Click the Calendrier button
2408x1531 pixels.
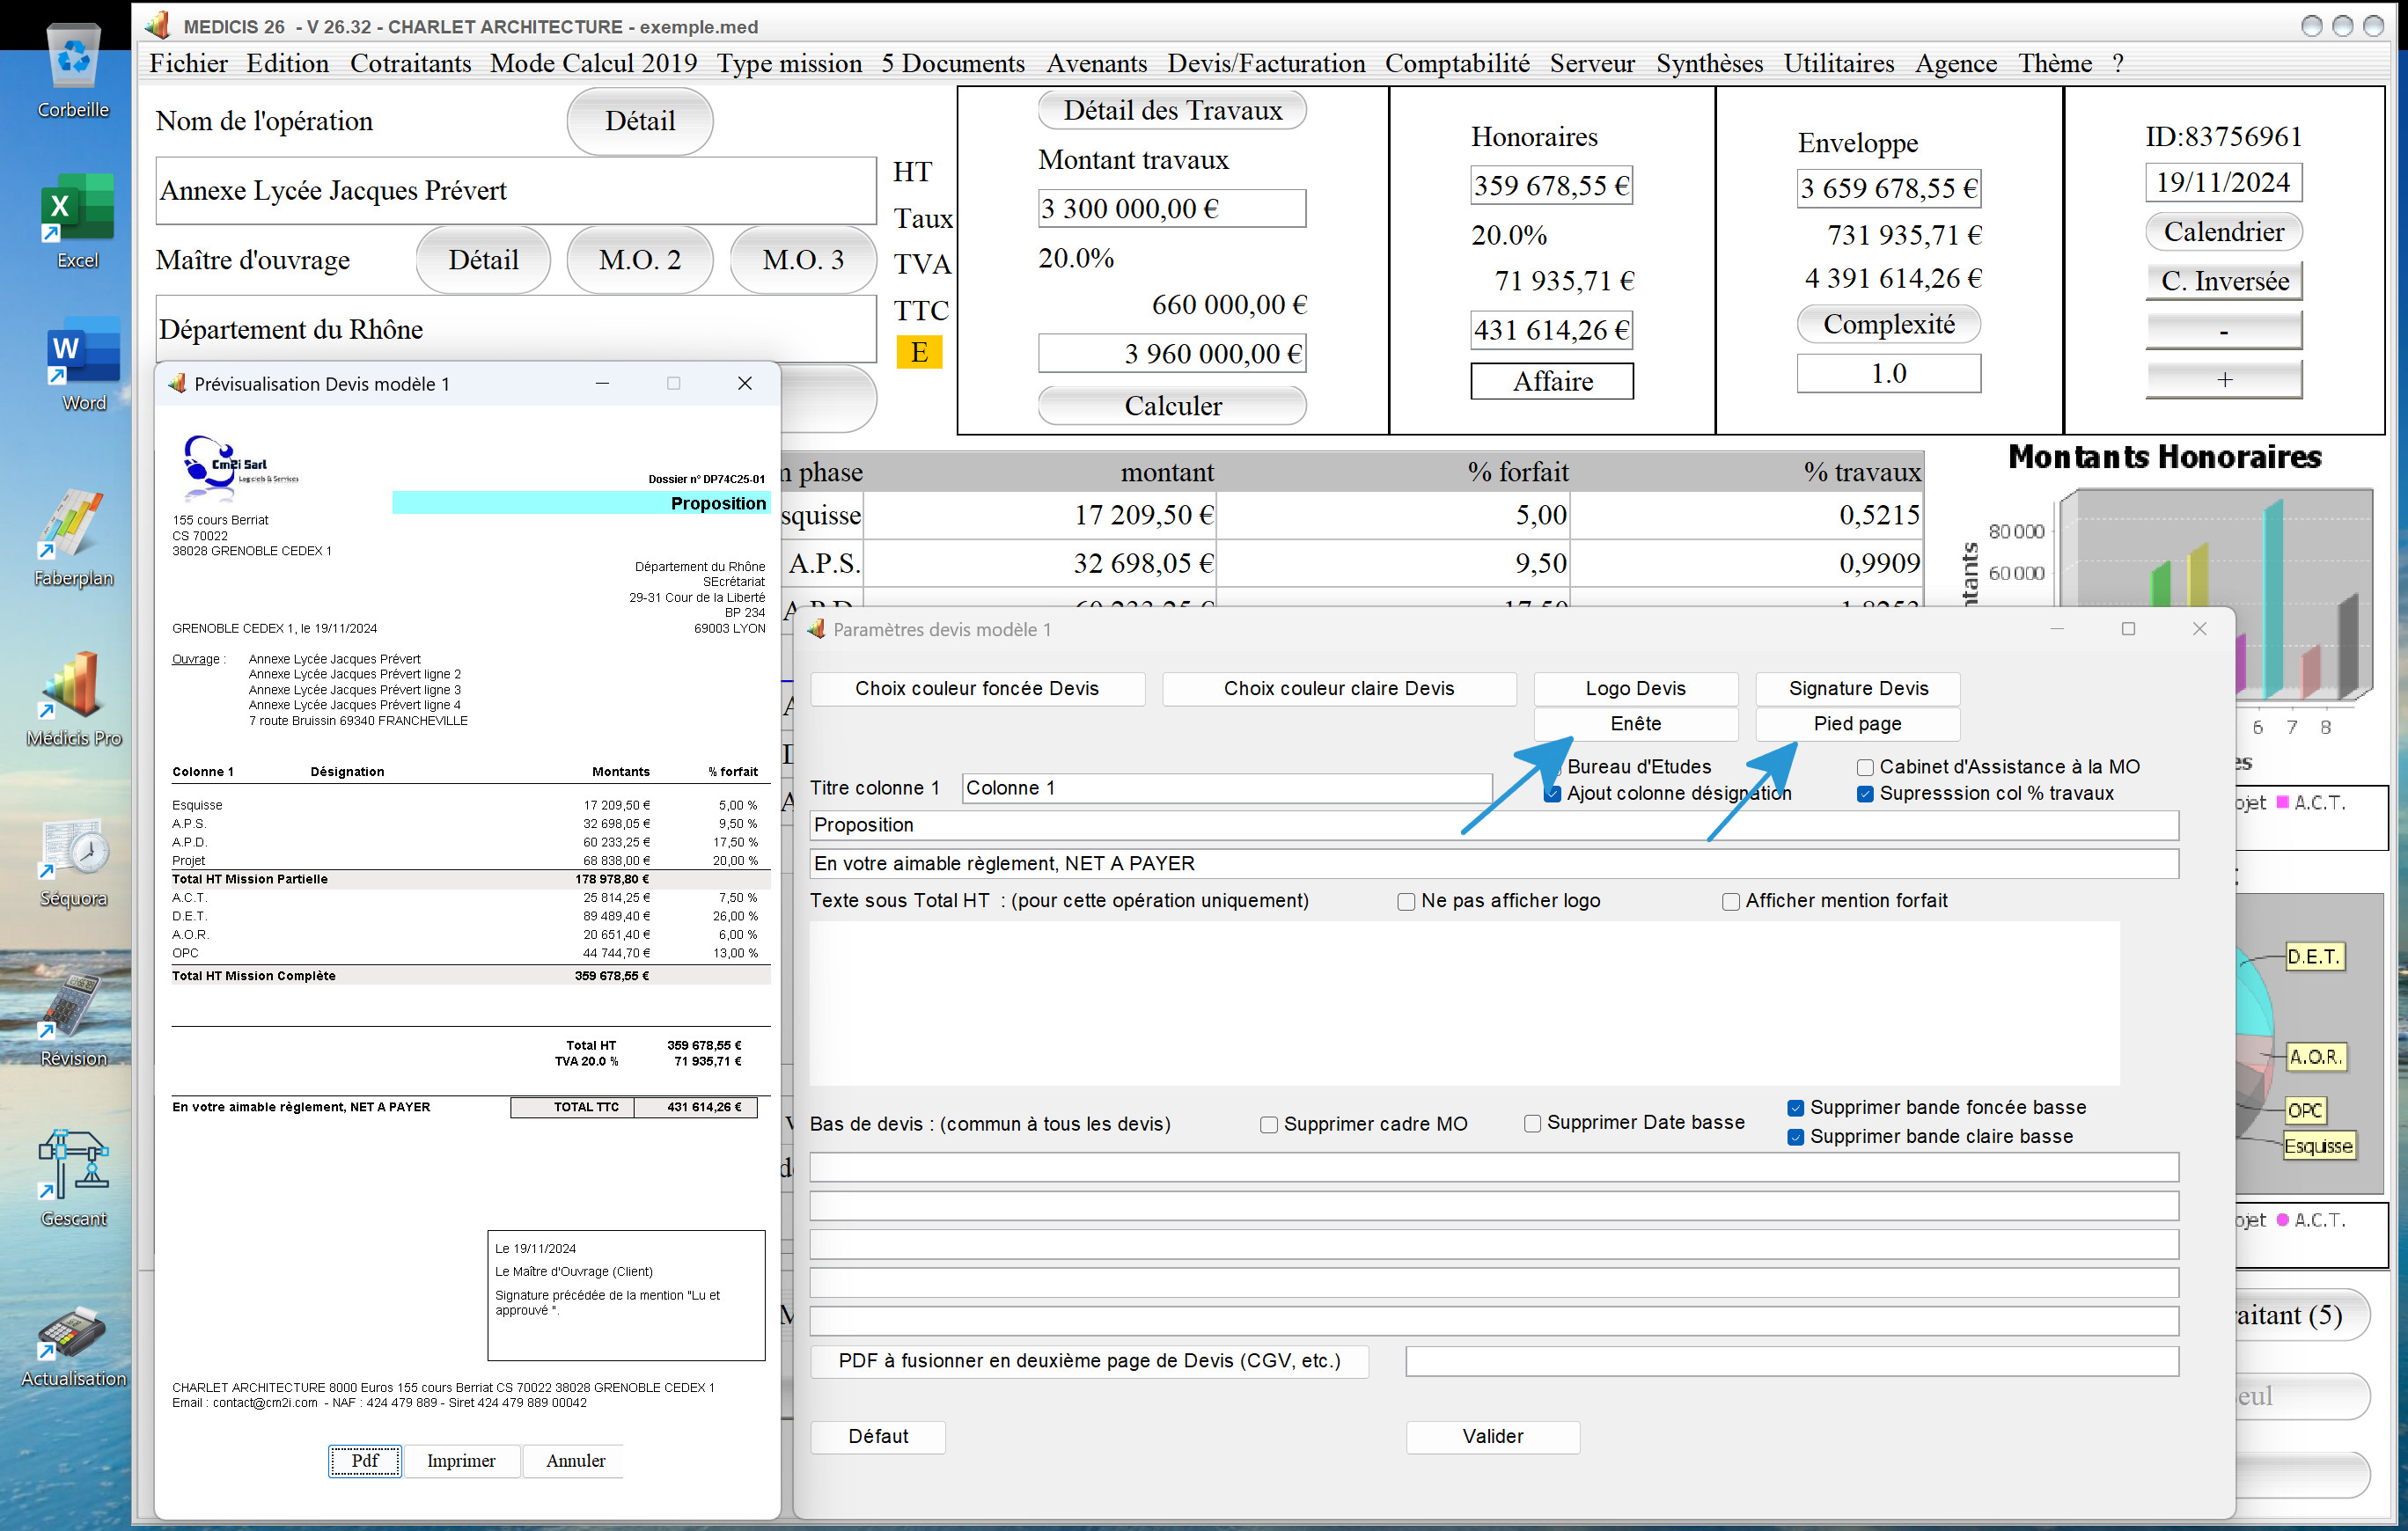click(2224, 232)
